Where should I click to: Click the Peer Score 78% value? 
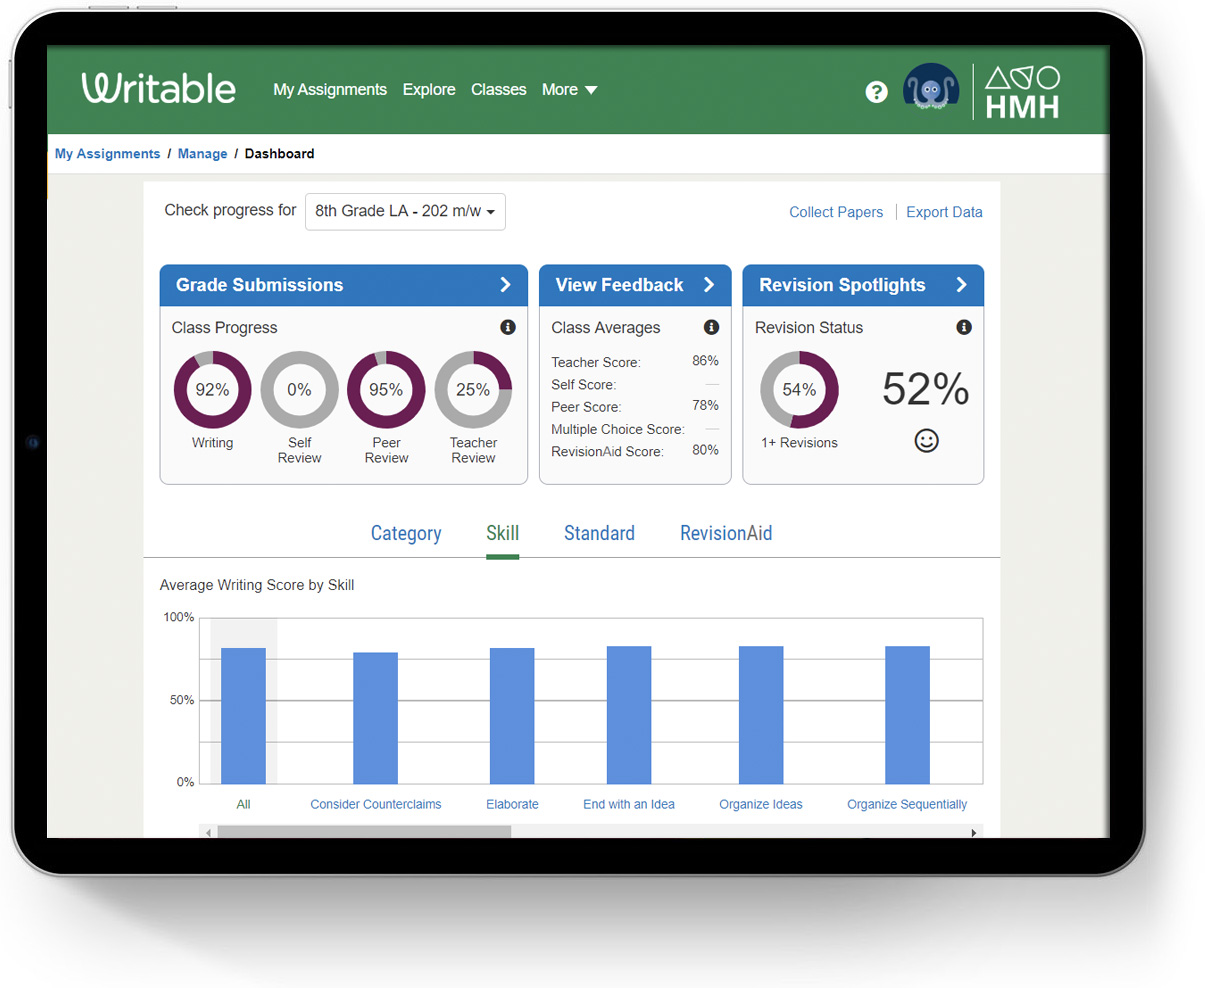pyautogui.click(x=705, y=406)
